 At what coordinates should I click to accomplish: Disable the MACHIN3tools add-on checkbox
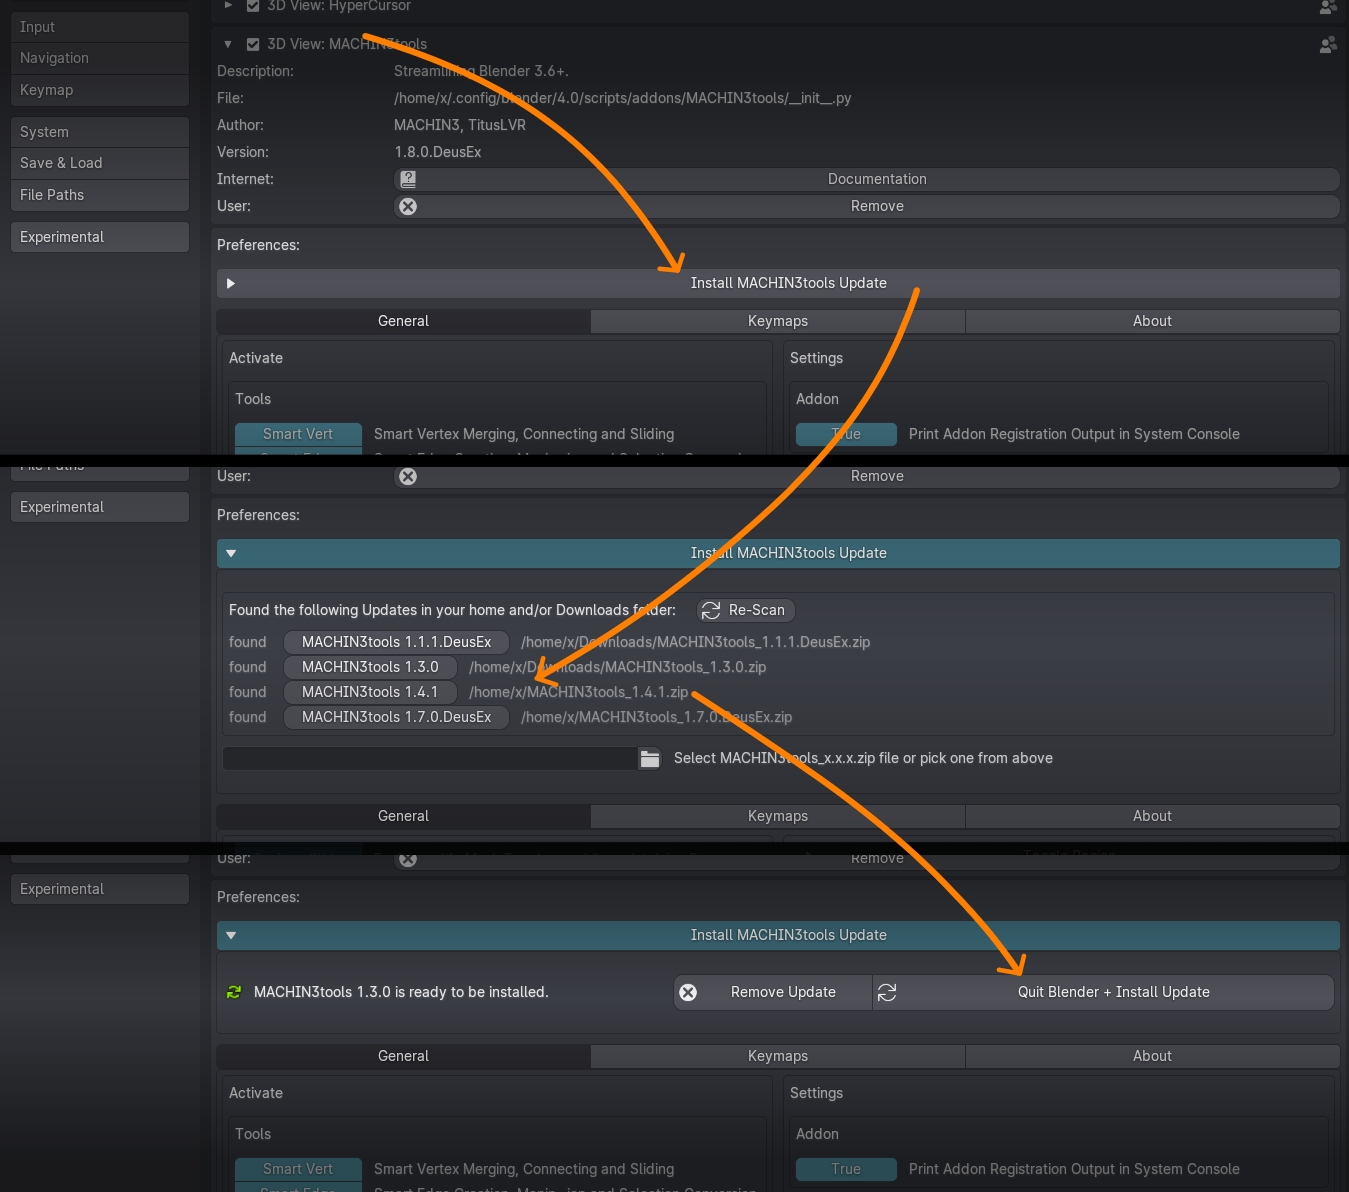(x=253, y=44)
